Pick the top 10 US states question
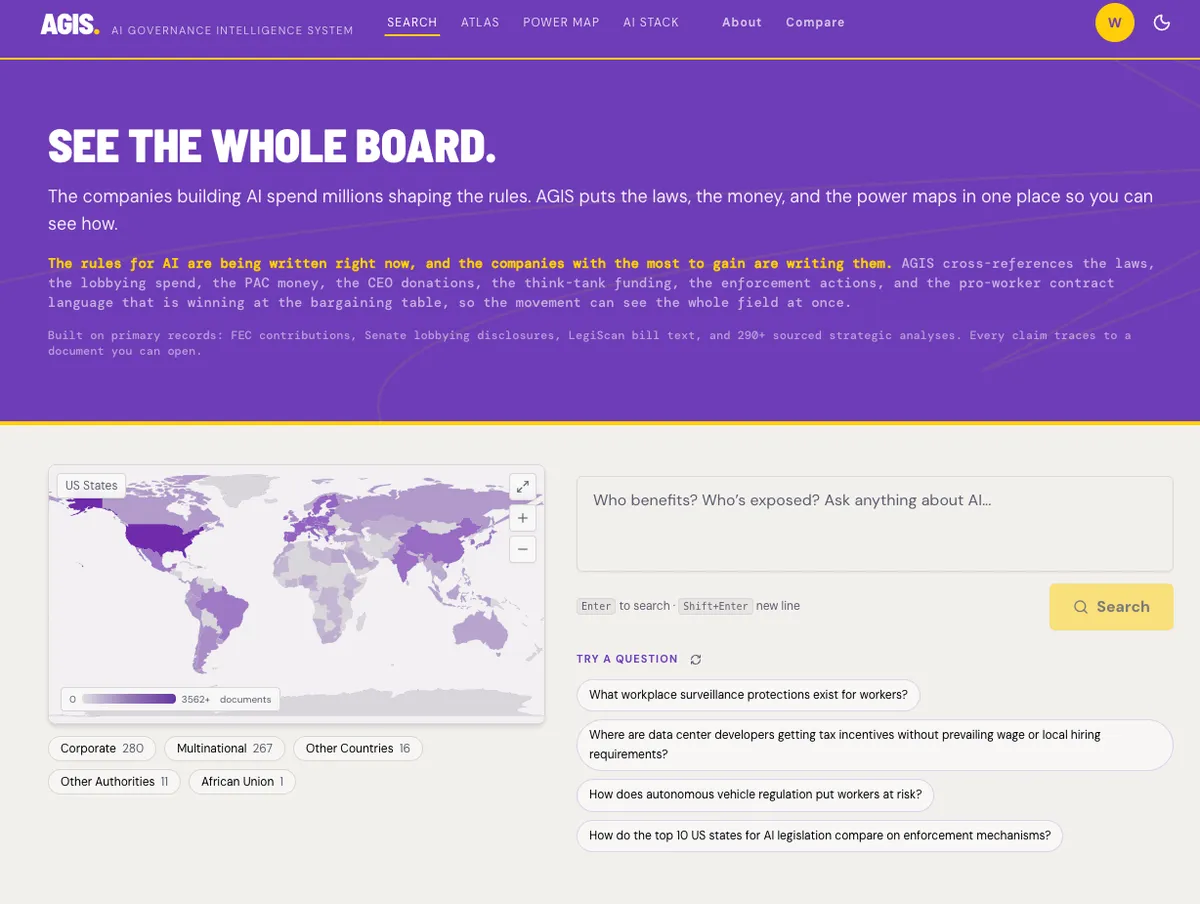 tap(820, 835)
